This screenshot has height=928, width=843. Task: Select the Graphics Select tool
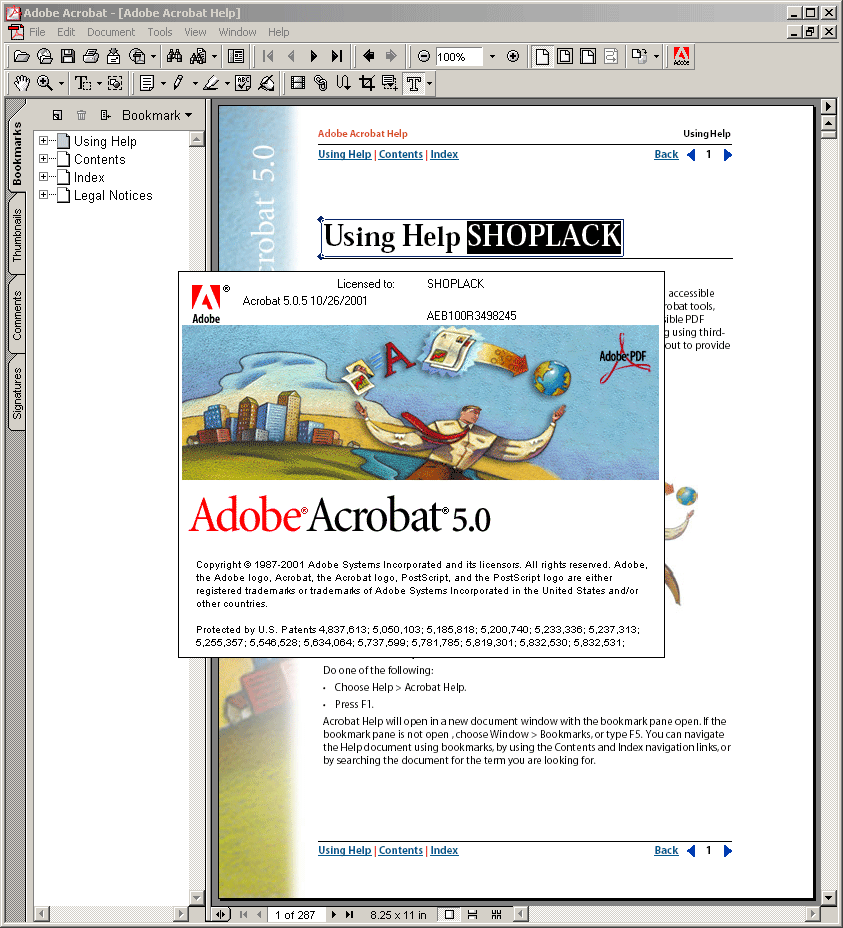pos(115,83)
